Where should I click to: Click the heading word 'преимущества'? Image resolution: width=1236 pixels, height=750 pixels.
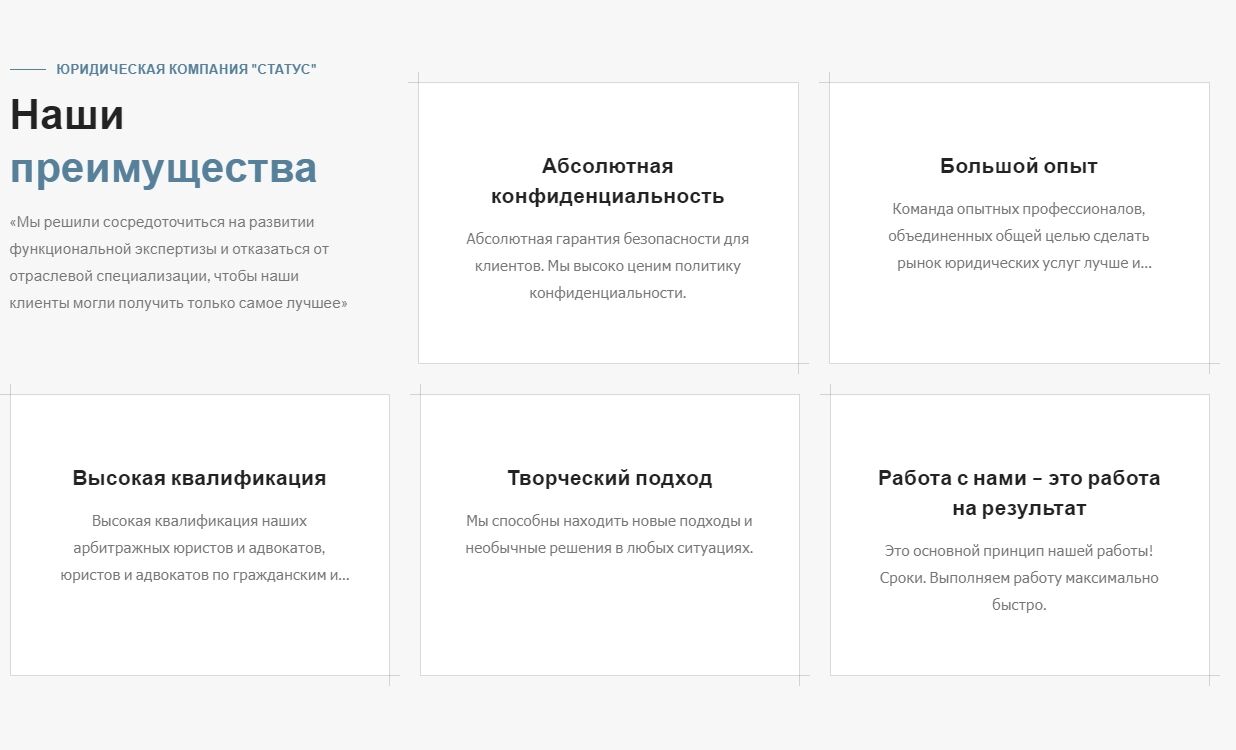(x=164, y=169)
